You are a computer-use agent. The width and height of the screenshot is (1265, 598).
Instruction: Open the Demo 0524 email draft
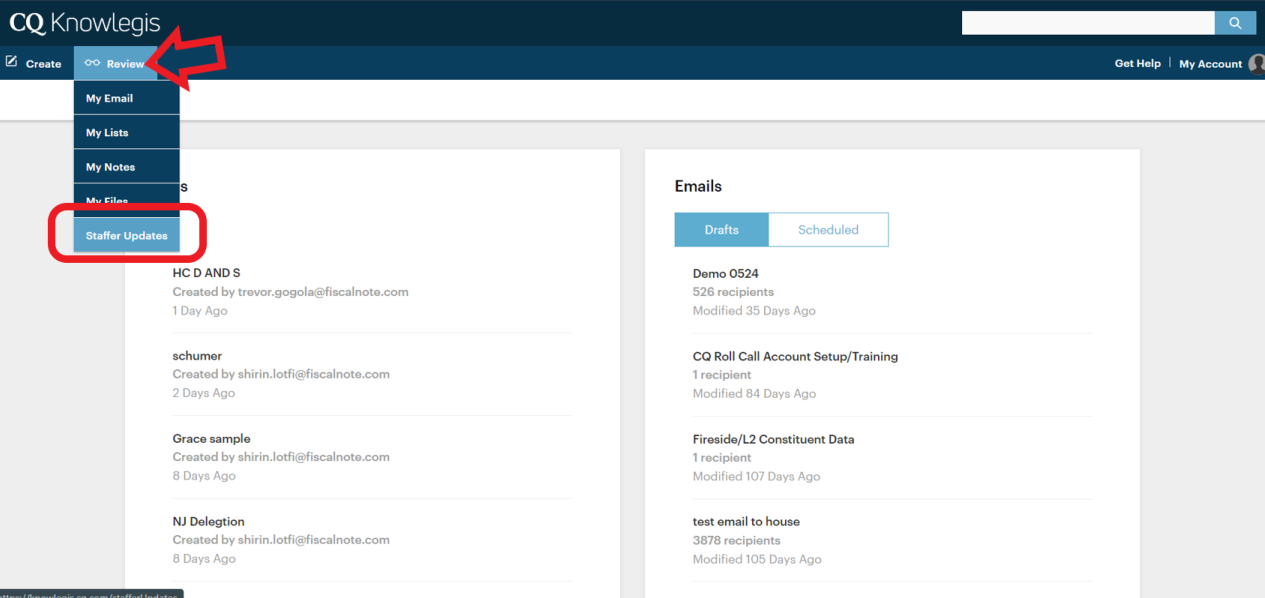click(x=725, y=273)
